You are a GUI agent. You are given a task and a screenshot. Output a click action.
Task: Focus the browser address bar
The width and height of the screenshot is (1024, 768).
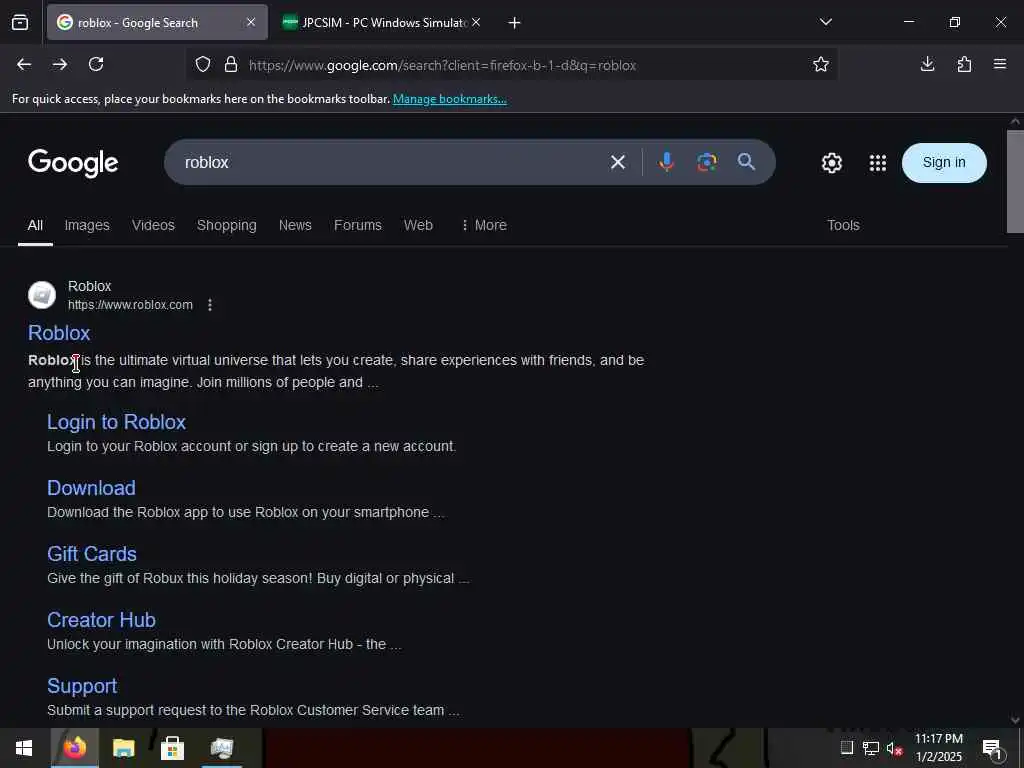(x=511, y=65)
